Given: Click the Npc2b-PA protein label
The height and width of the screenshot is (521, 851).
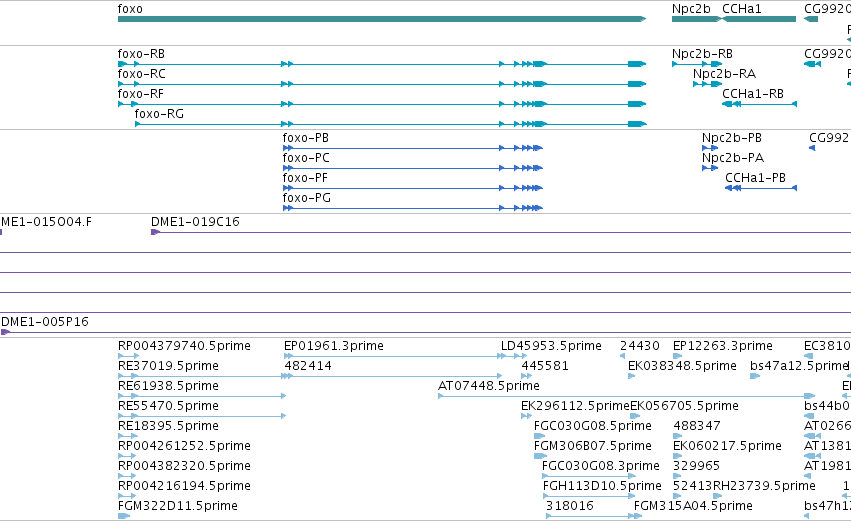Looking at the screenshot, I should tap(733, 158).
